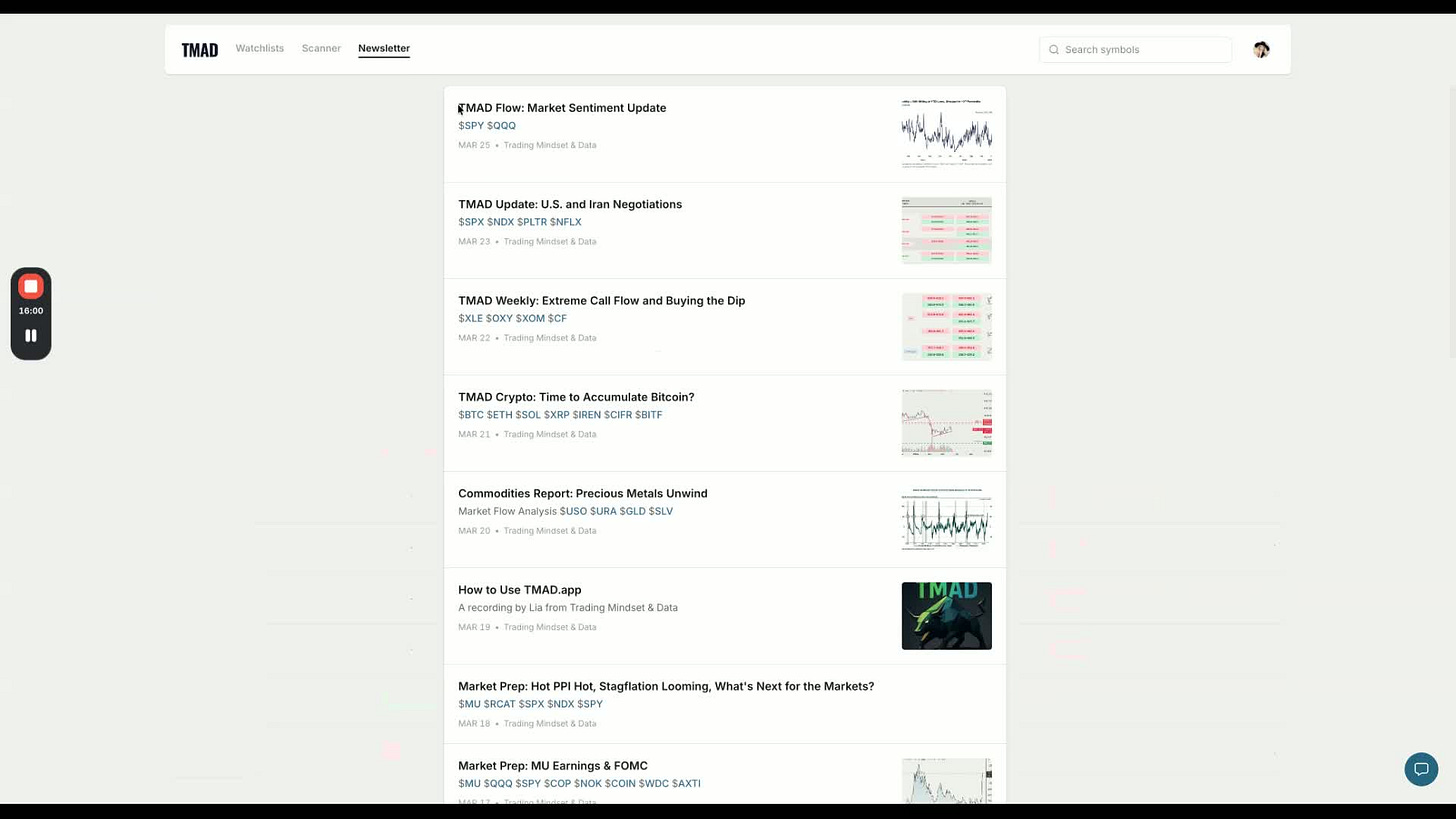Open Commodities Report: Precious Metals Unwind

coord(582,494)
